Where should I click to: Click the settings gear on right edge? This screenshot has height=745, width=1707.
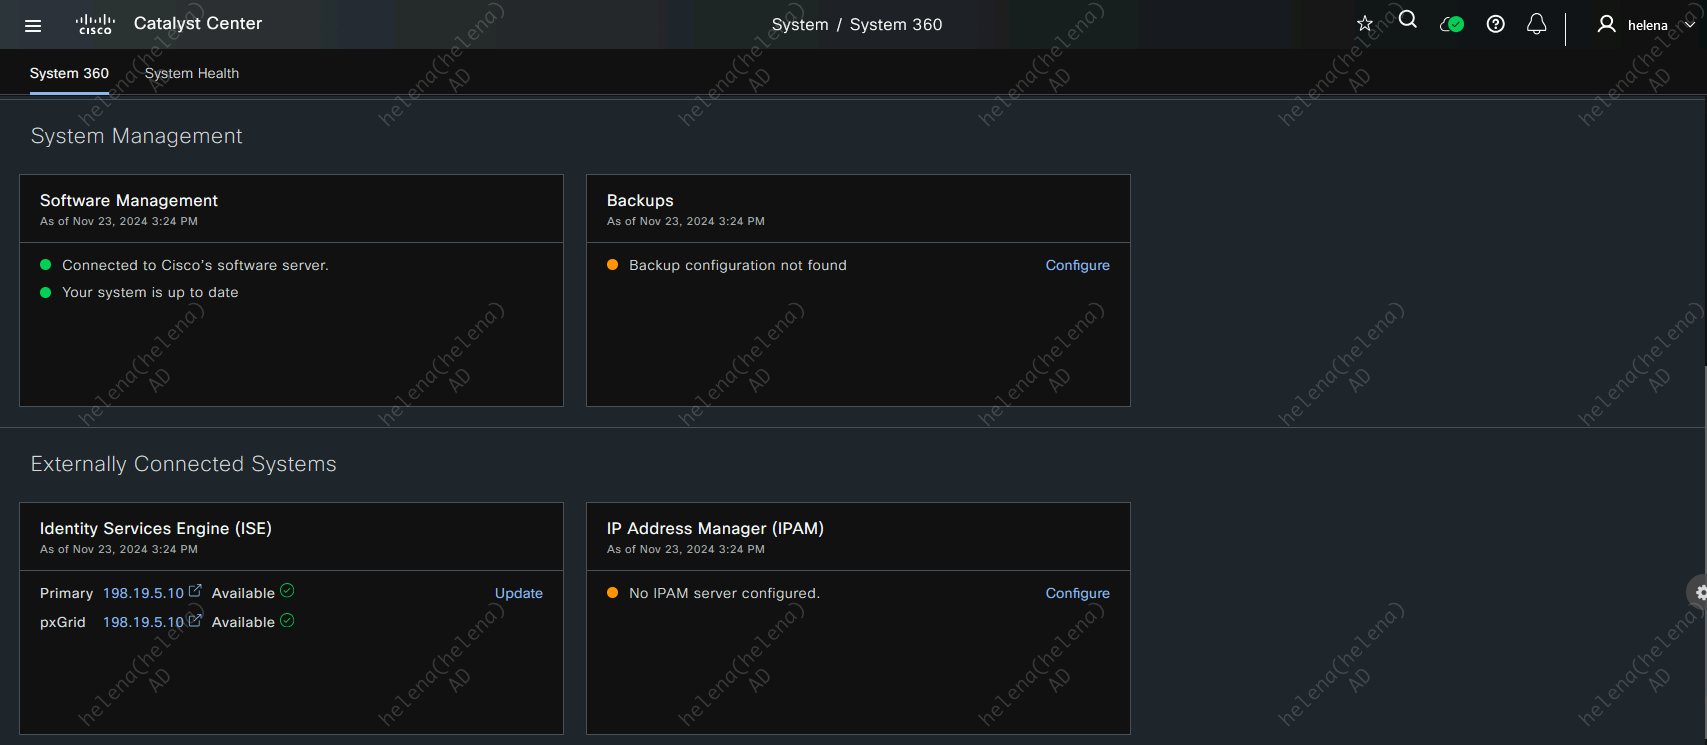tap(1698, 592)
